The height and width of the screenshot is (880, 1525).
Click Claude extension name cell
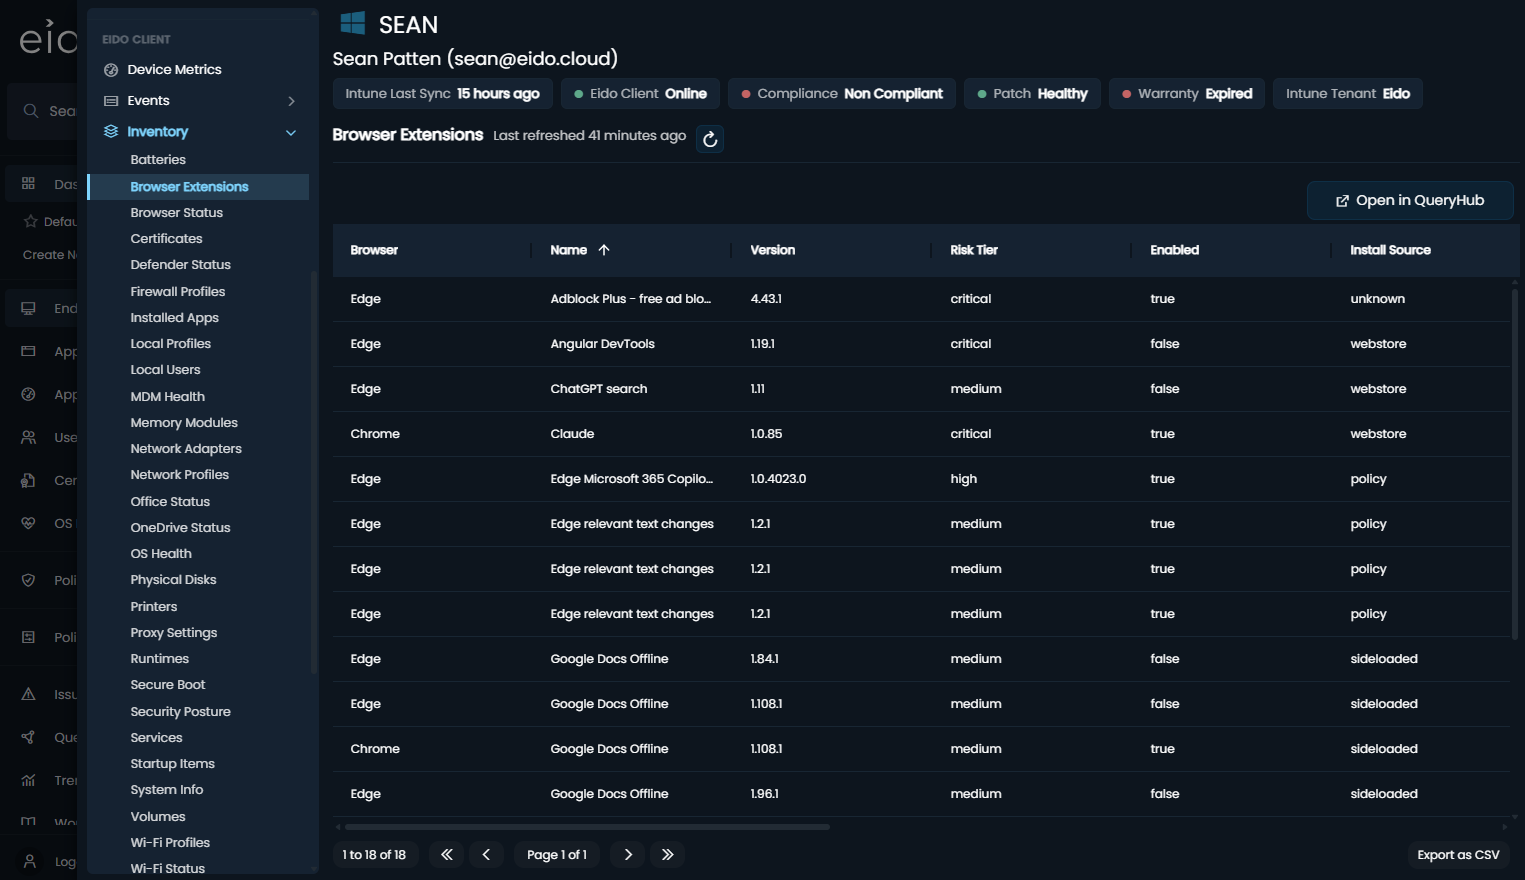(x=572, y=434)
